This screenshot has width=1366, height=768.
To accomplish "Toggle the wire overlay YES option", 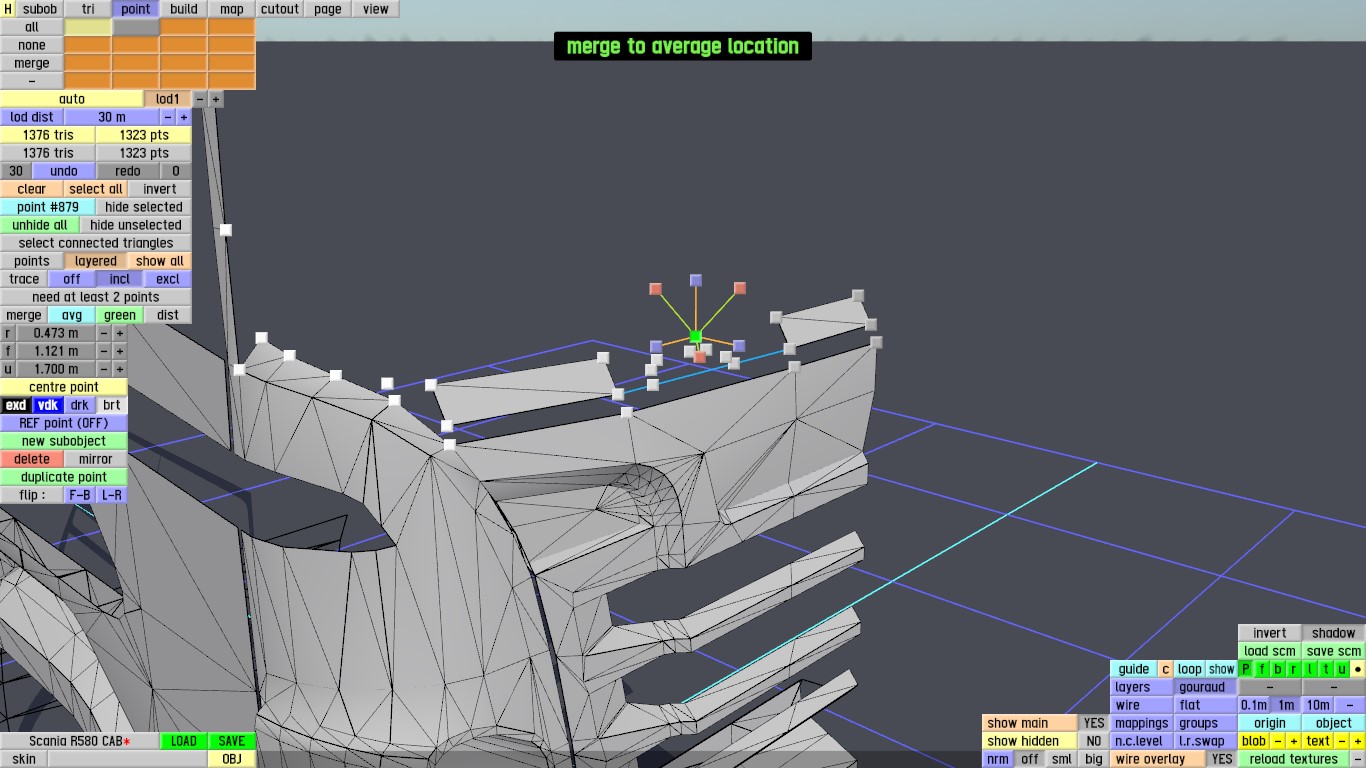I will pyautogui.click(x=1222, y=759).
